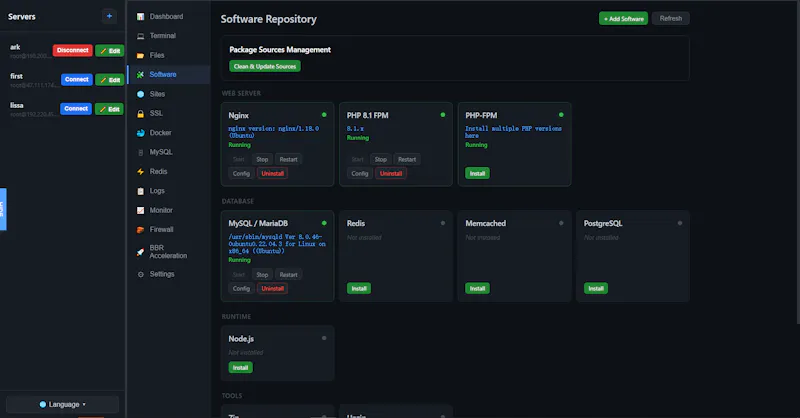Restart PHP 8.1 FPM
Viewport: 800px width, 418px height.
[x=407, y=159]
